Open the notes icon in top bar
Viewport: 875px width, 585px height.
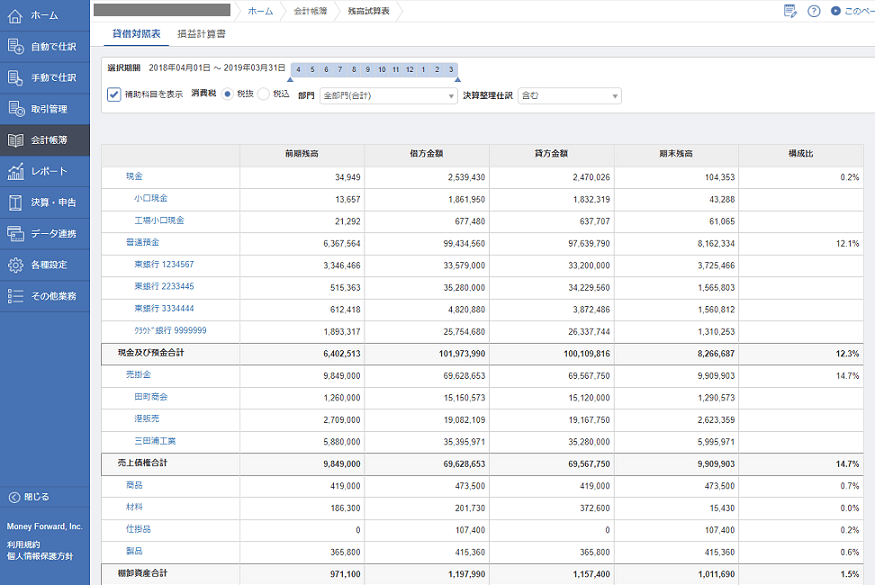click(x=790, y=11)
